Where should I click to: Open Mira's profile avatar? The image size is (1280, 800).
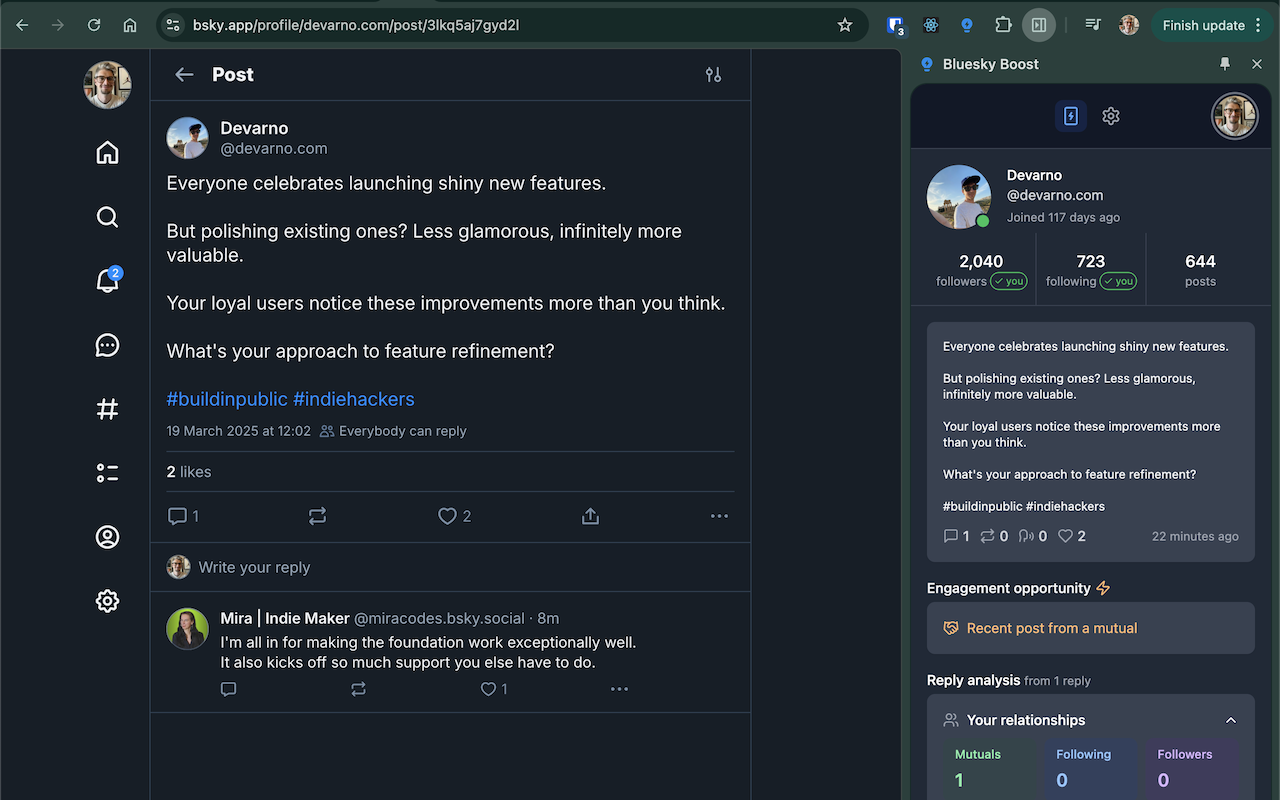(x=187, y=629)
